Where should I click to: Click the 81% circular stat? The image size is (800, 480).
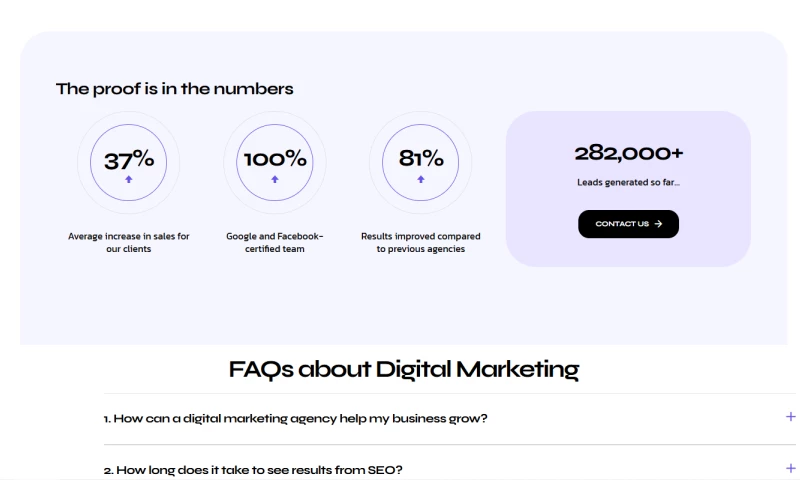pos(421,160)
